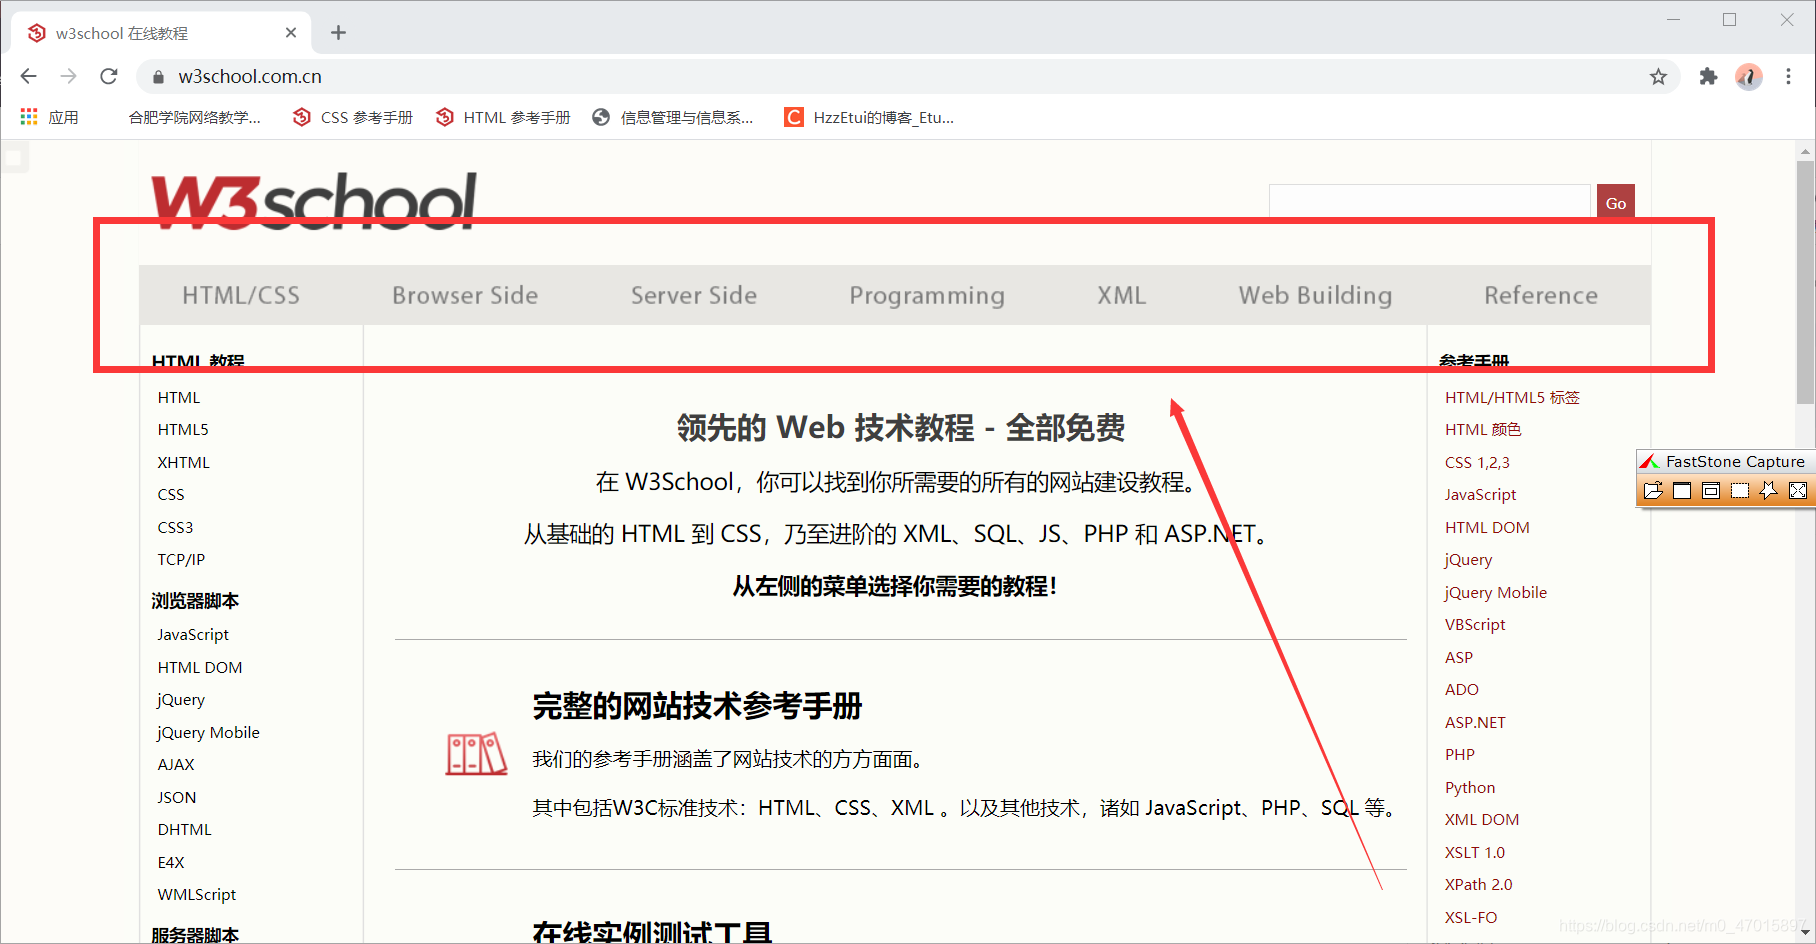Open AJAX tutorial in left sidebar
The width and height of the screenshot is (1816, 944).
176,765
